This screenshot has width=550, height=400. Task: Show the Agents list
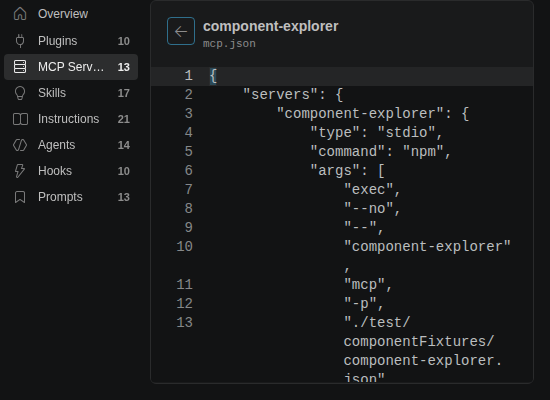point(71,145)
